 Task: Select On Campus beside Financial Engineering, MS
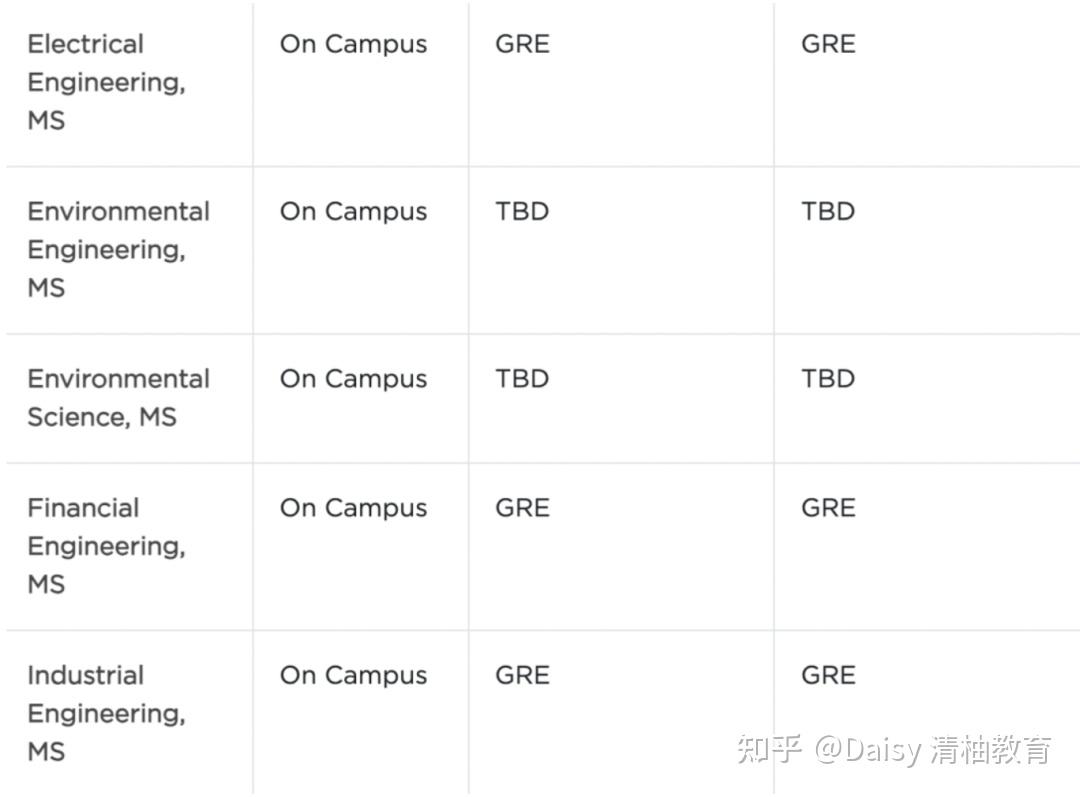point(353,508)
